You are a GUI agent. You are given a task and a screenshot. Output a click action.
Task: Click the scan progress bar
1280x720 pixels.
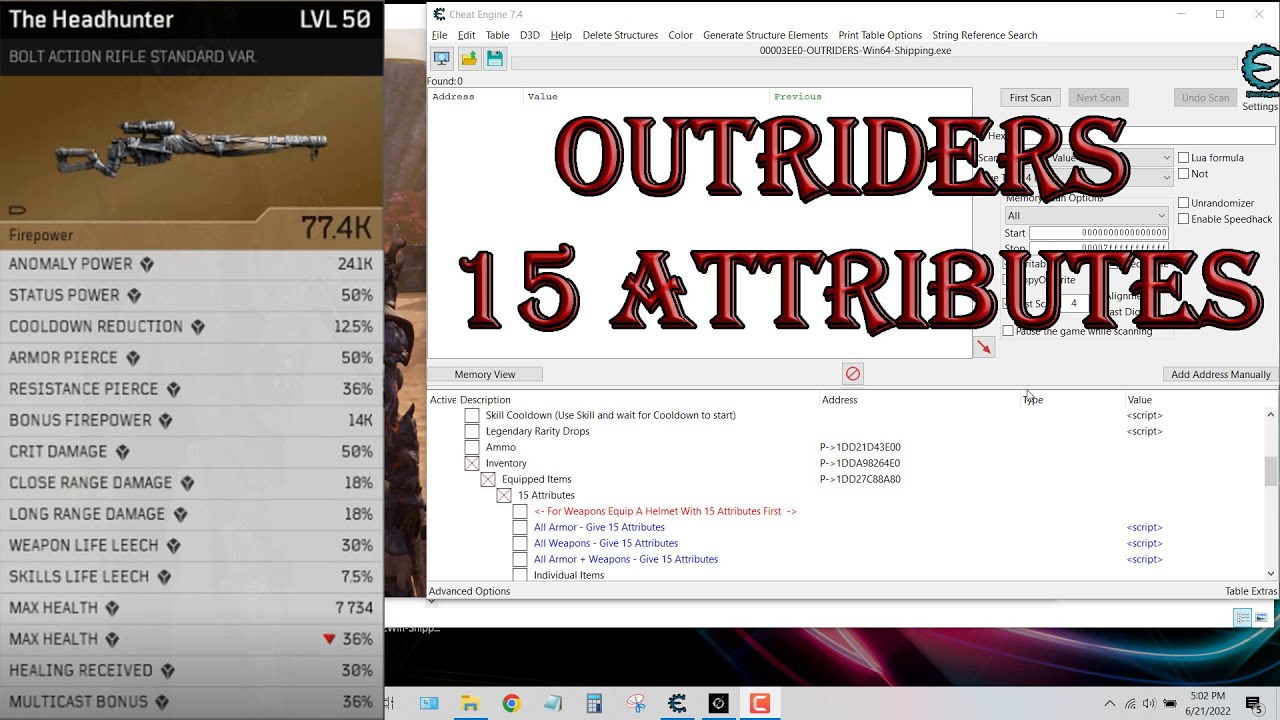click(x=874, y=64)
